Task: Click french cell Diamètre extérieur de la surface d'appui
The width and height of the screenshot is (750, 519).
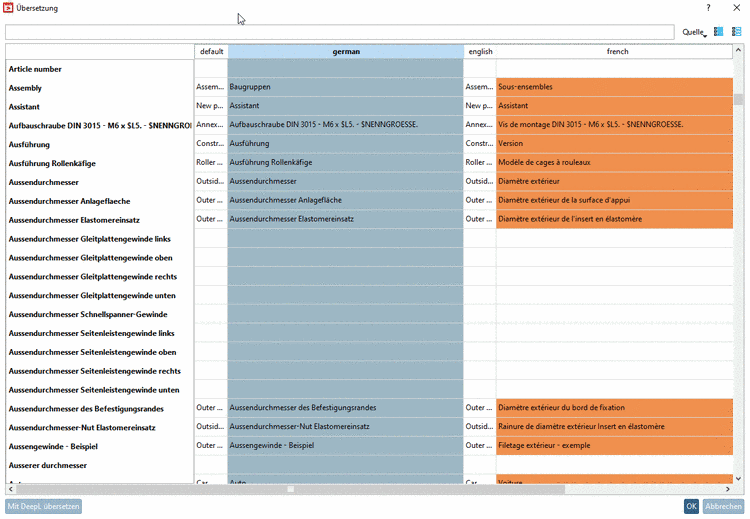Action: [615, 200]
